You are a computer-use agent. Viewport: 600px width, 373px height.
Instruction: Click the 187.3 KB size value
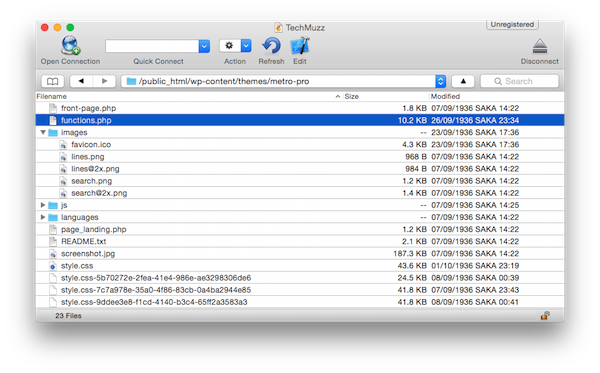(x=410, y=254)
